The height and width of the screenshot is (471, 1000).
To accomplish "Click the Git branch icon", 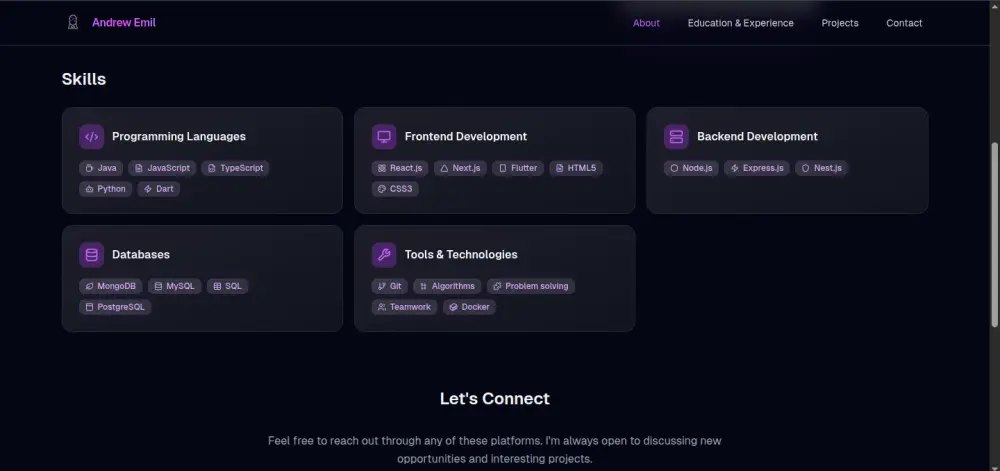I will coord(382,286).
